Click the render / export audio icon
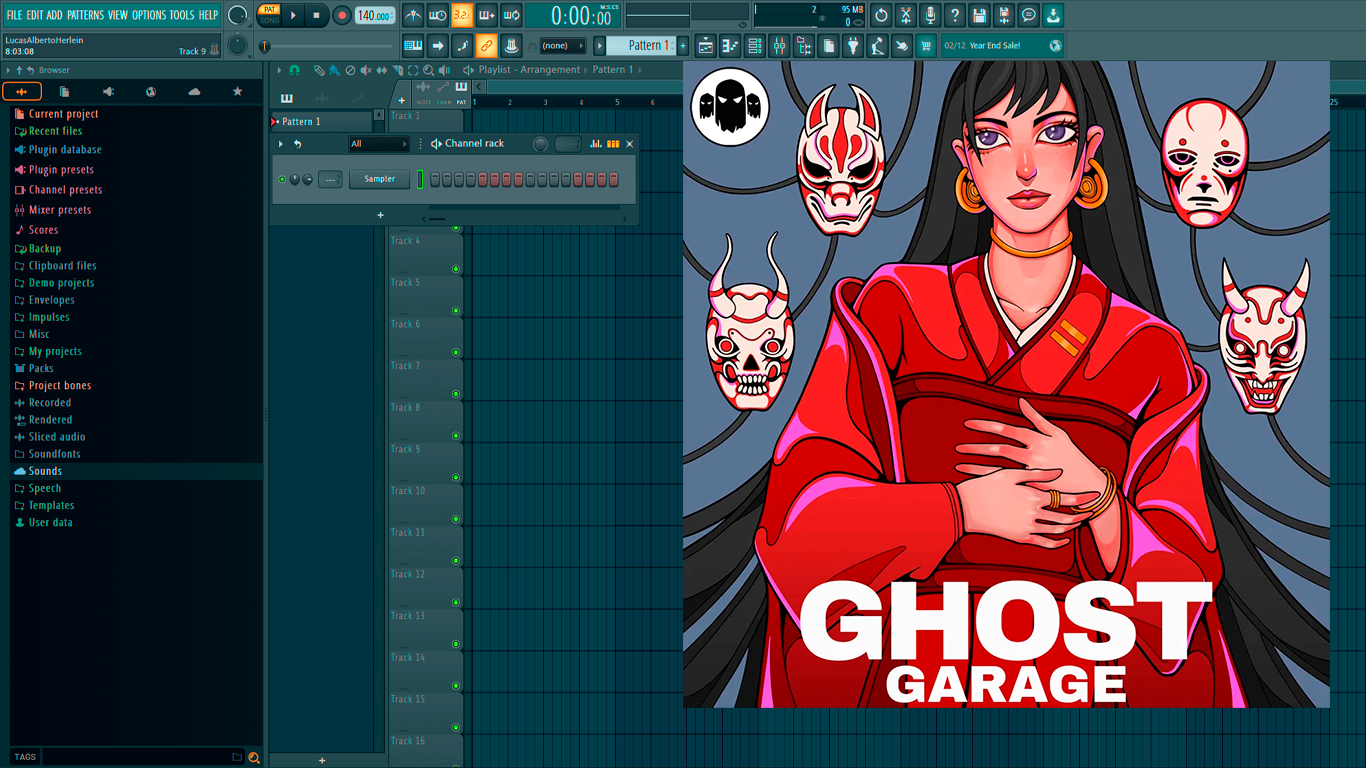Image resolution: width=1366 pixels, height=768 pixels. 1004,15
